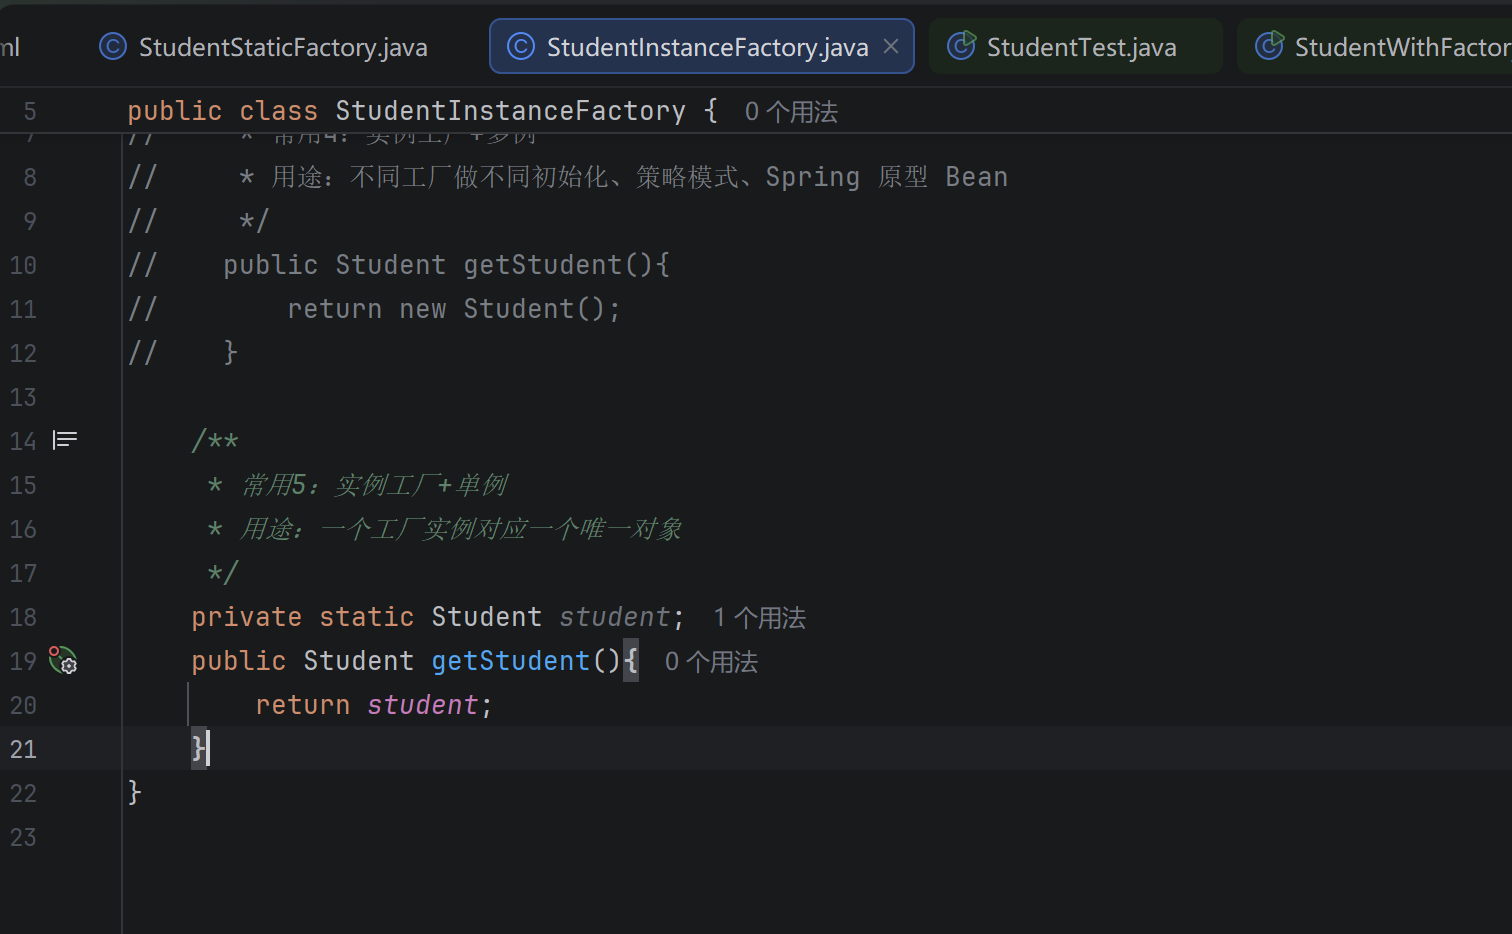This screenshot has width=1512, height=934.
Task: Click the "*/" comment terminator on line 17
Action: point(223,573)
